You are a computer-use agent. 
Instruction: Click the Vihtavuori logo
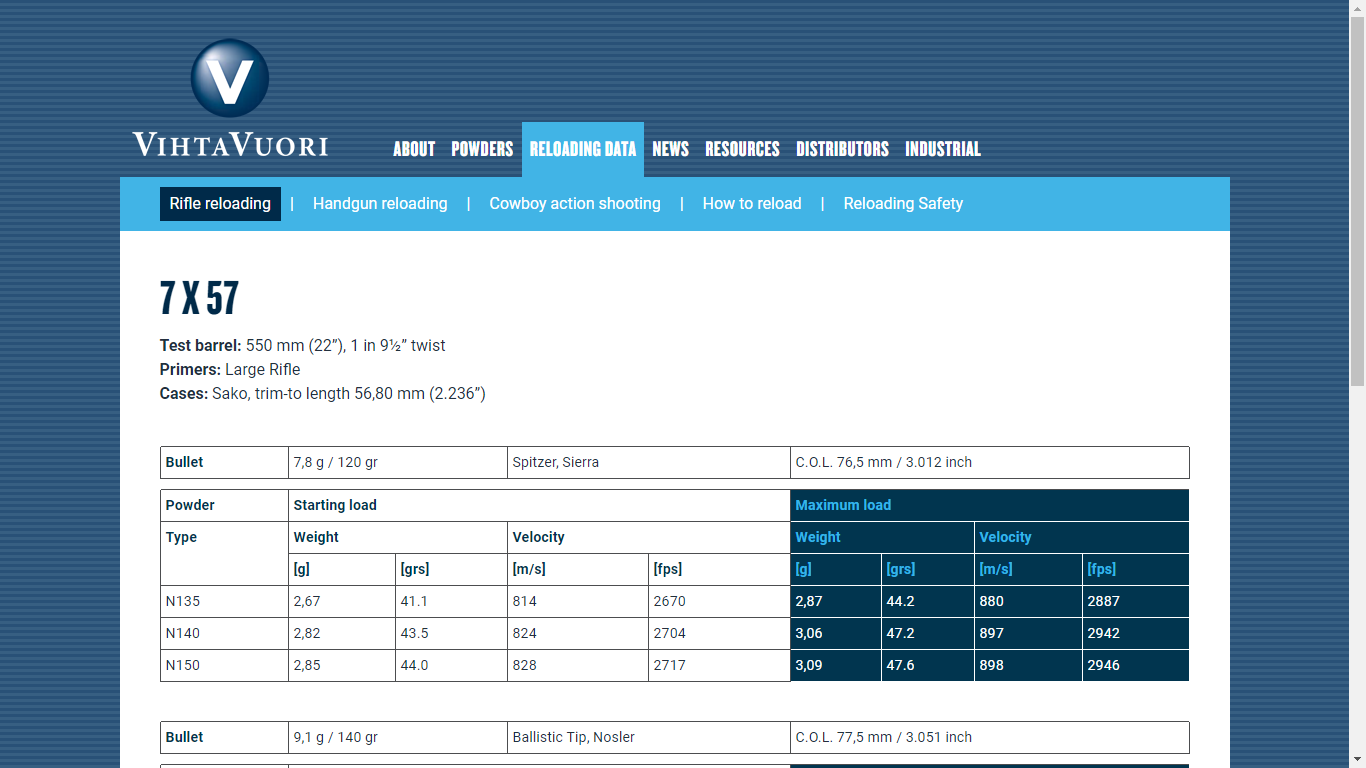tap(230, 98)
